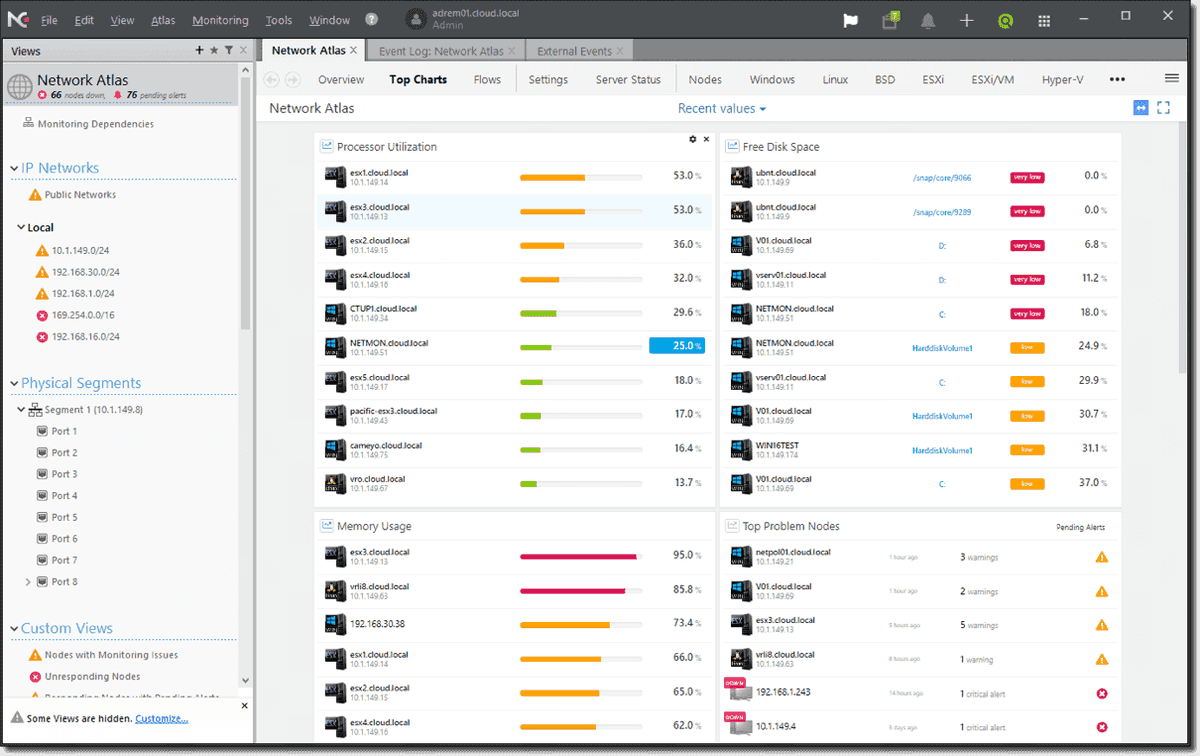Viewport: 1200px width, 756px height.
Task: Click NETMON.cloud.local 25.0% highlighted value
Action: (677, 345)
